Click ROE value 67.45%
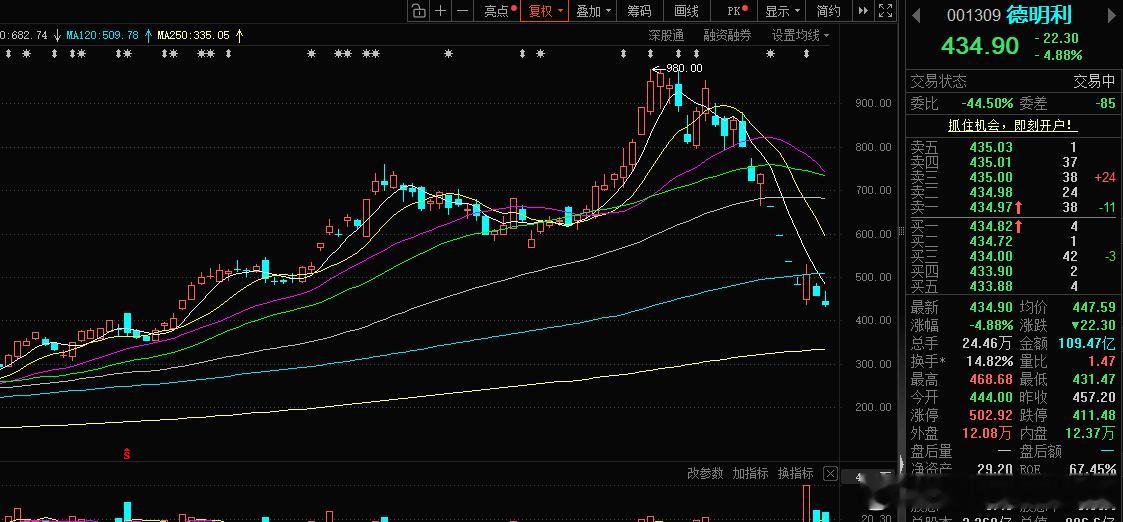Viewport: 1123px width, 522px height. (1094, 469)
